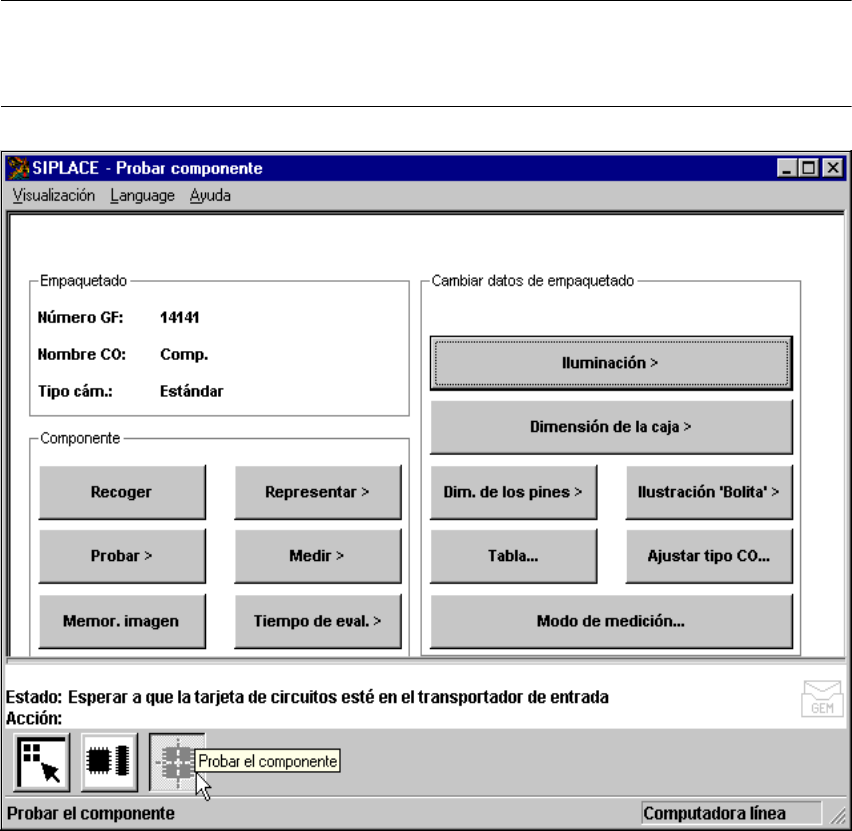Click the chip component icon in bottom toolbar
The height and width of the screenshot is (831, 852).
click(x=108, y=762)
